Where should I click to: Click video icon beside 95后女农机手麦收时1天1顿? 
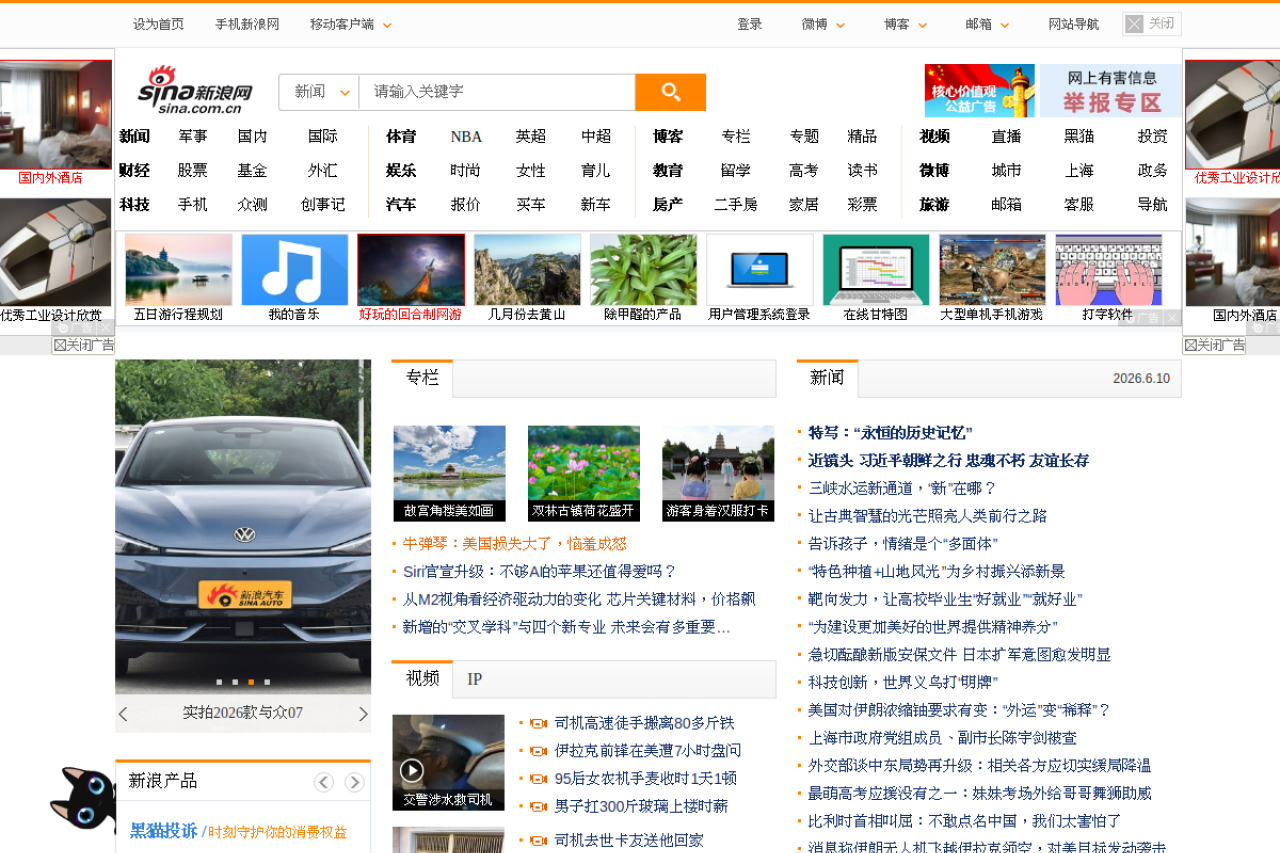click(x=538, y=779)
